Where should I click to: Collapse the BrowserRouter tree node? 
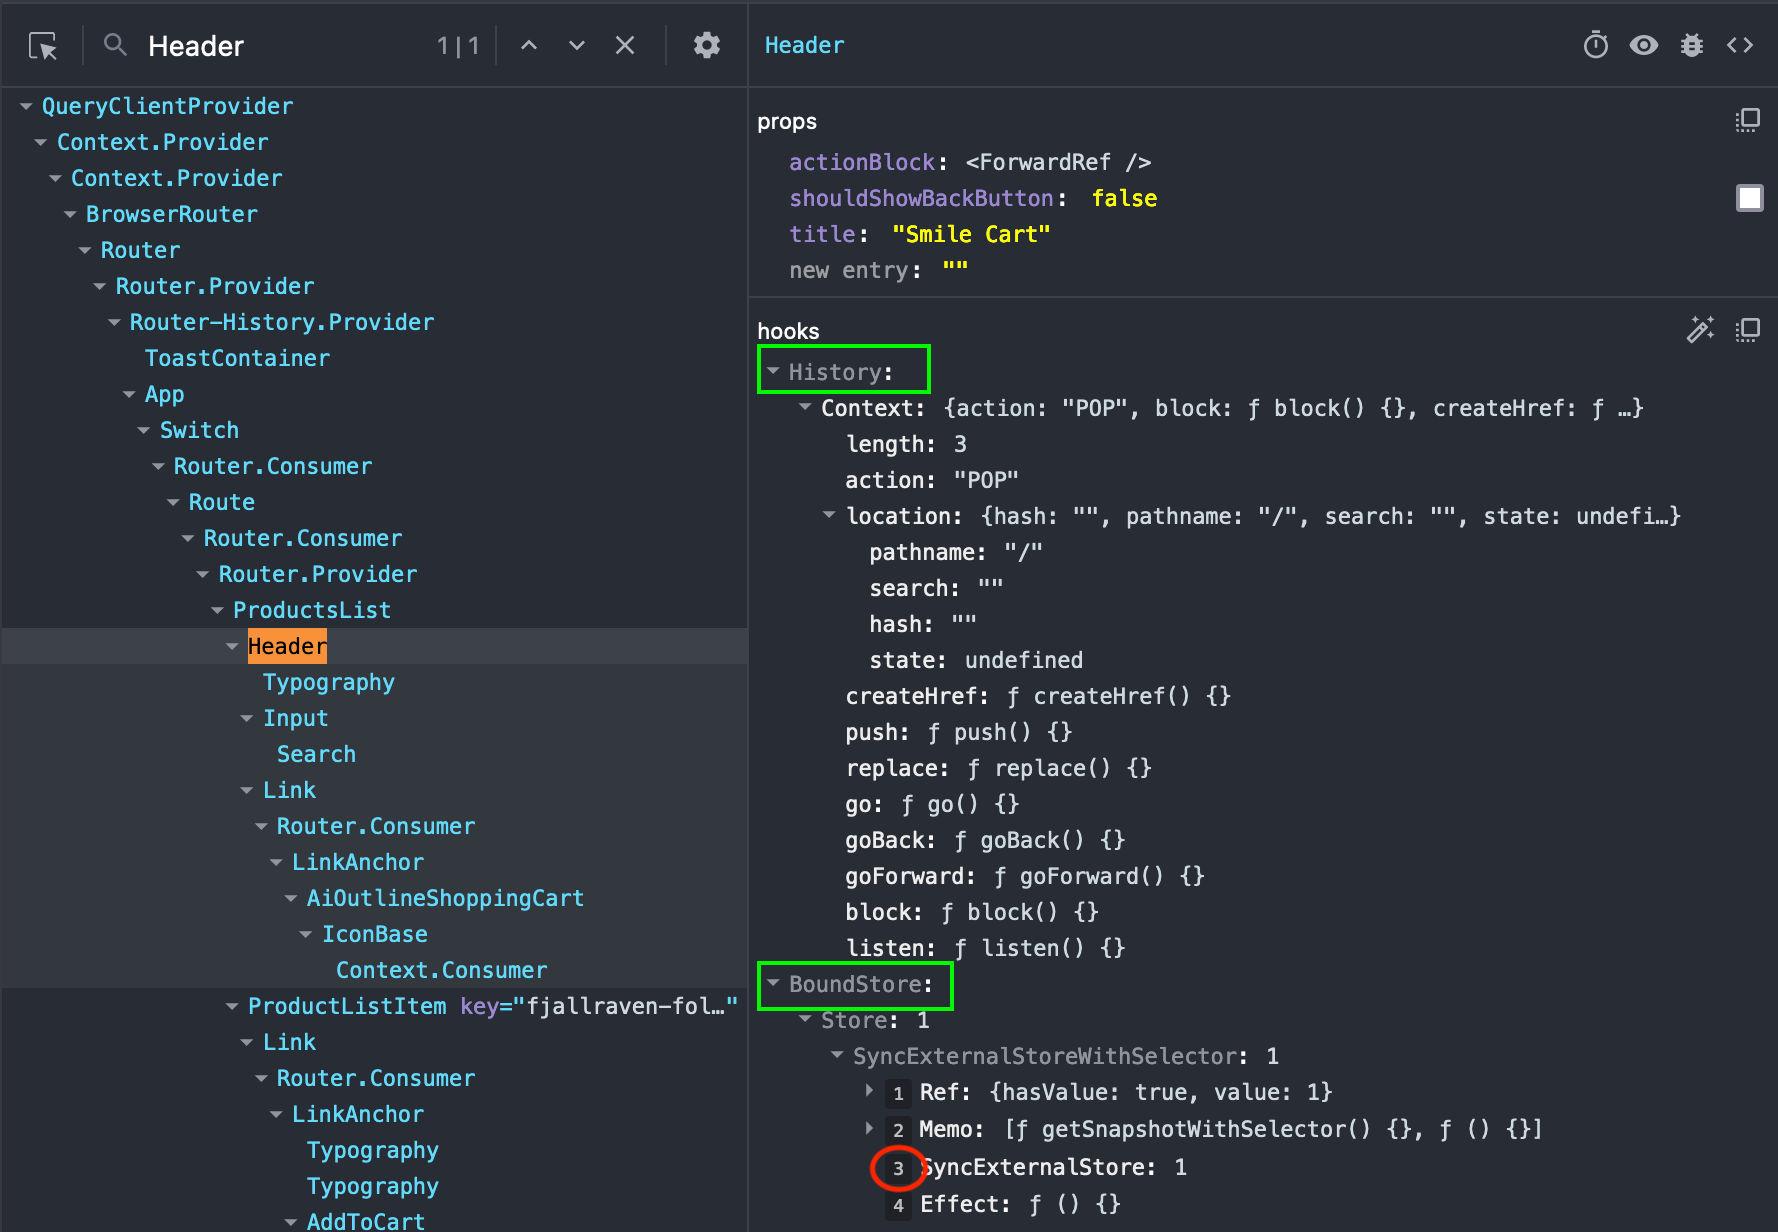[70, 214]
